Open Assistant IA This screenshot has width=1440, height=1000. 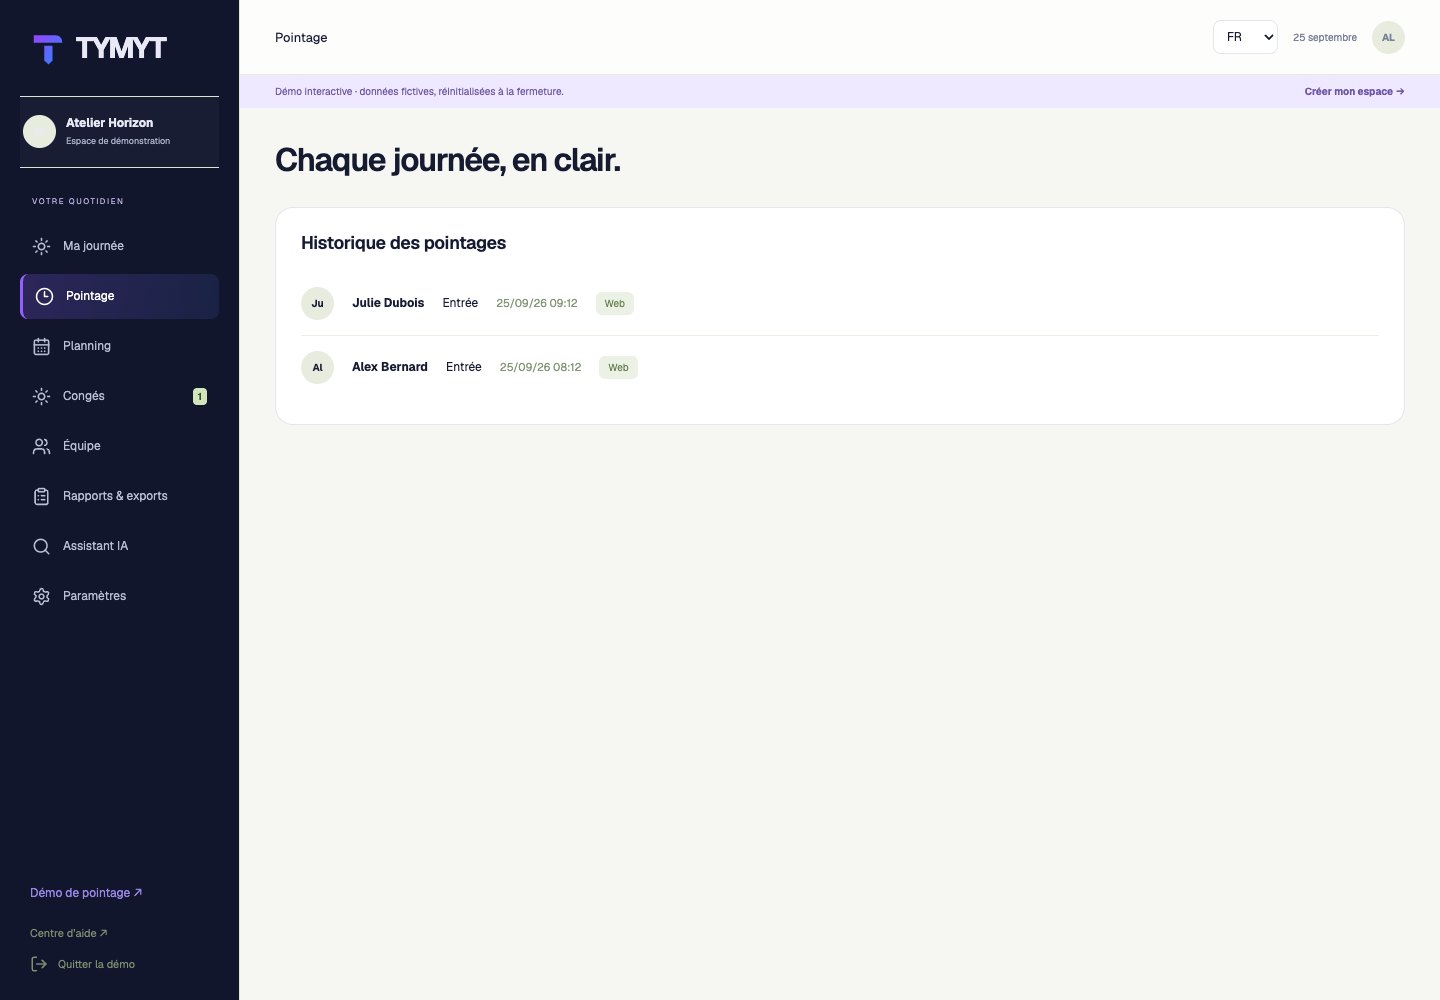(119, 546)
